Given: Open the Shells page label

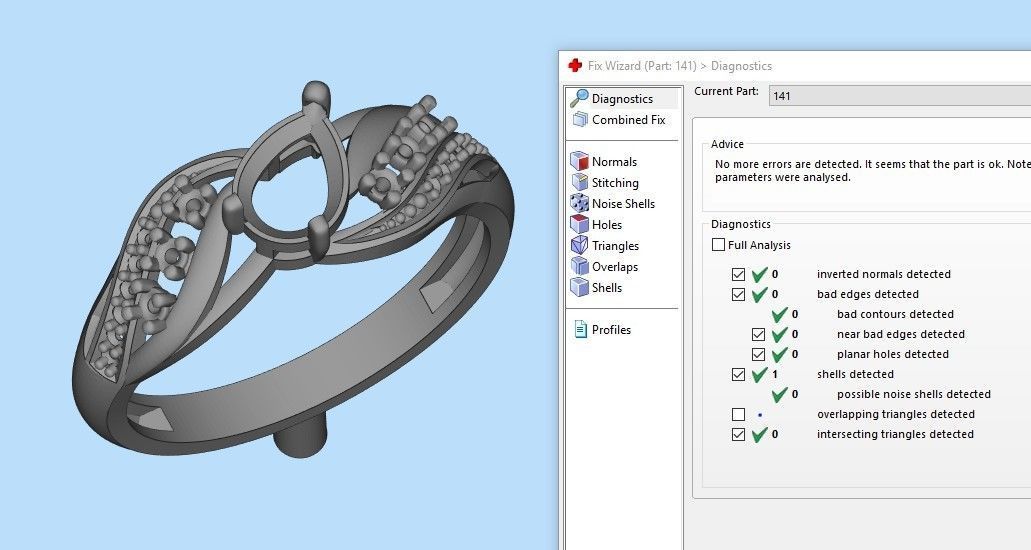Looking at the screenshot, I should click(607, 288).
